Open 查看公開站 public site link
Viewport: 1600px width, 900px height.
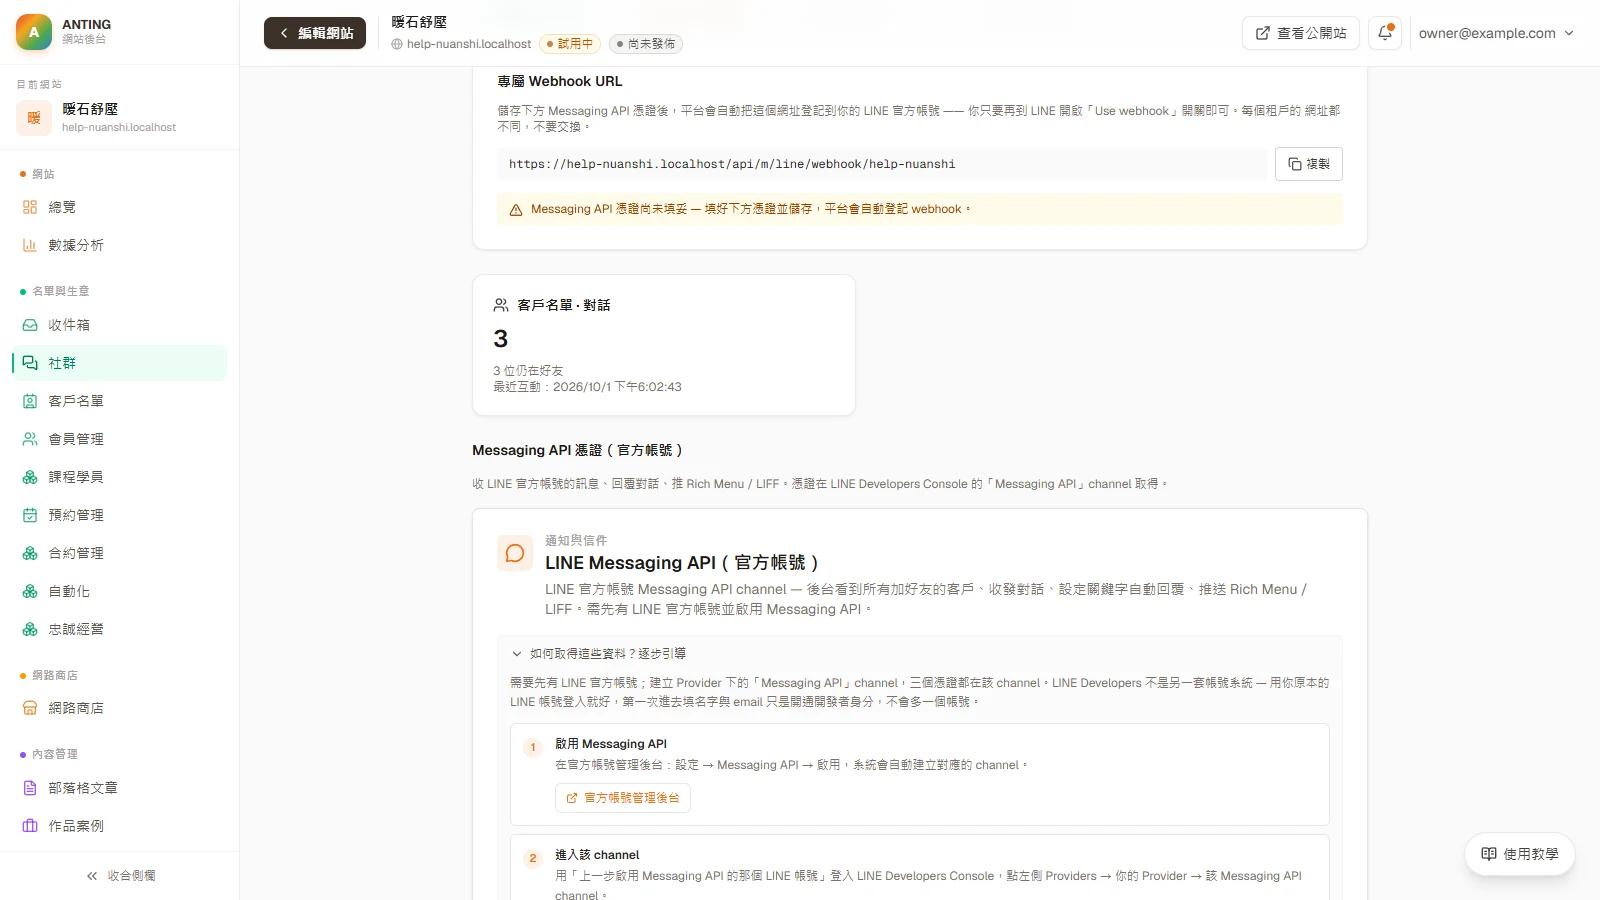click(x=1300, y=33)
